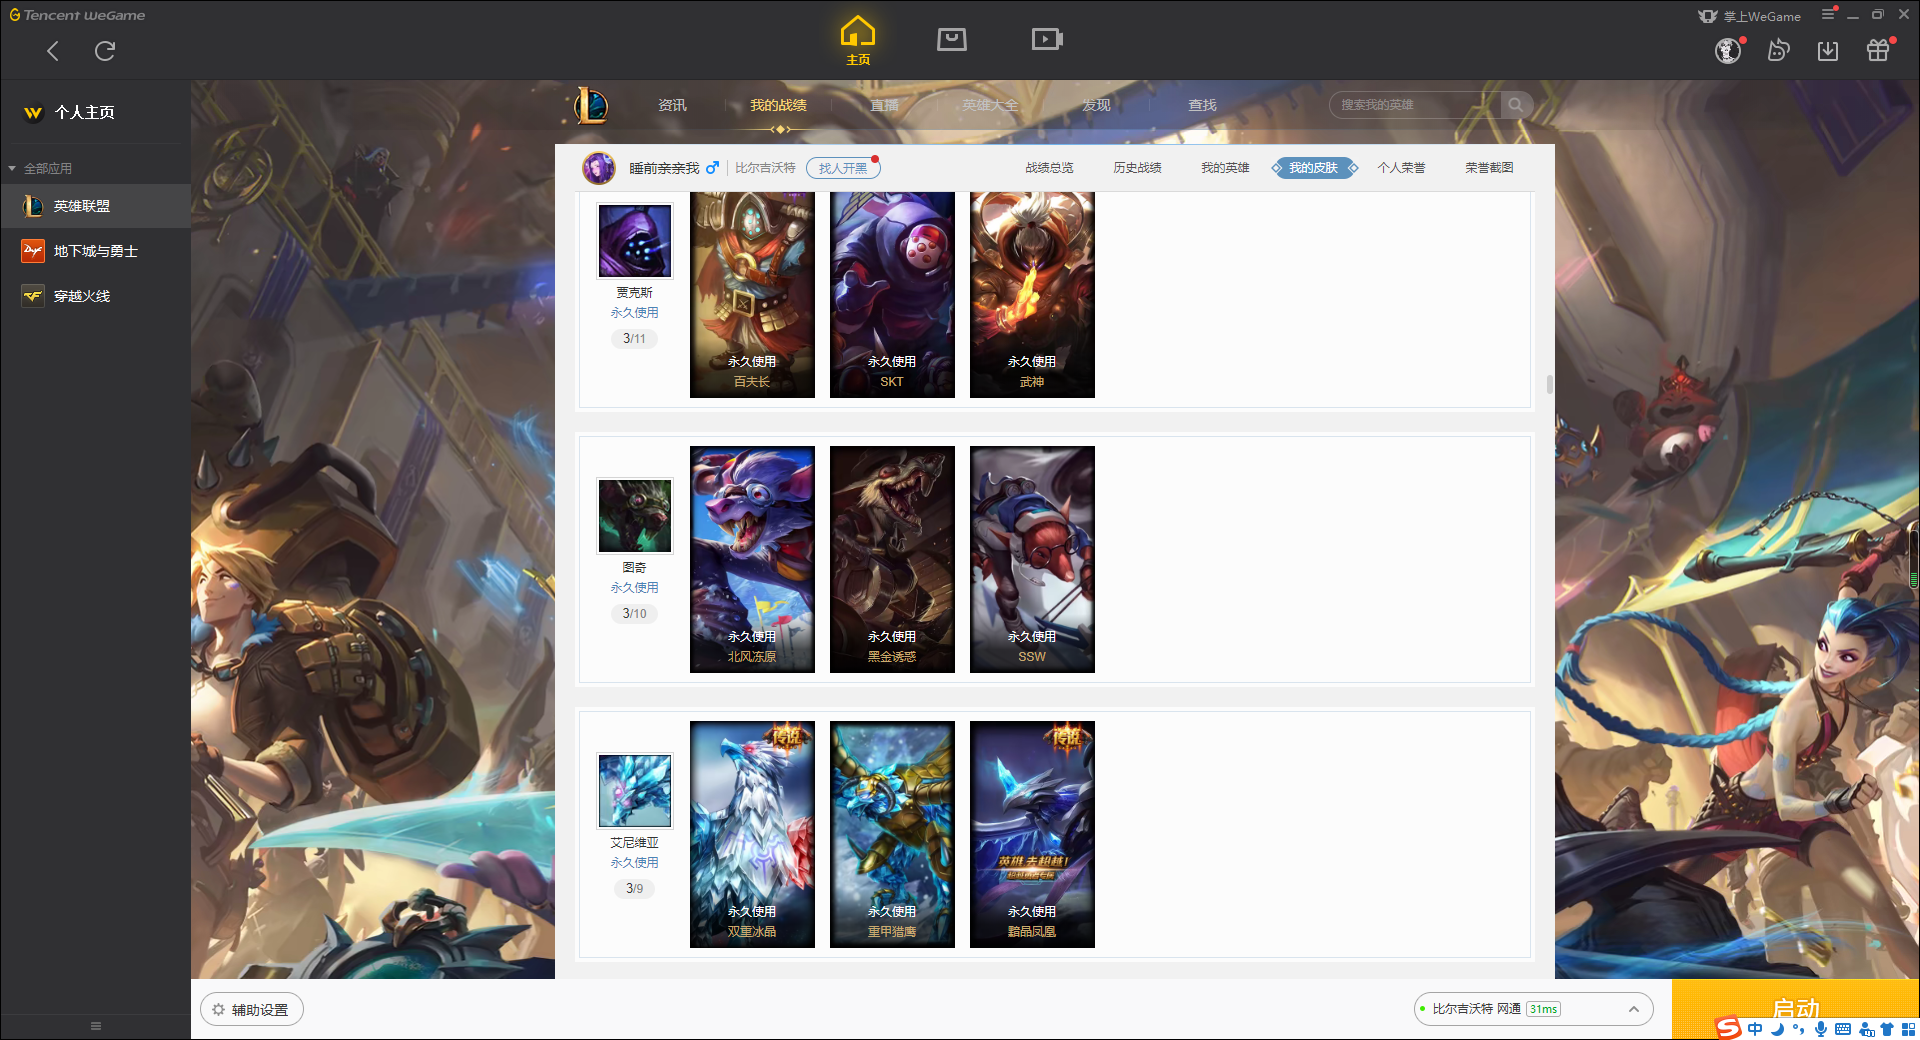
Task: Click the player avatar next to 睡前亲亲我
Action: pos(599,168)
